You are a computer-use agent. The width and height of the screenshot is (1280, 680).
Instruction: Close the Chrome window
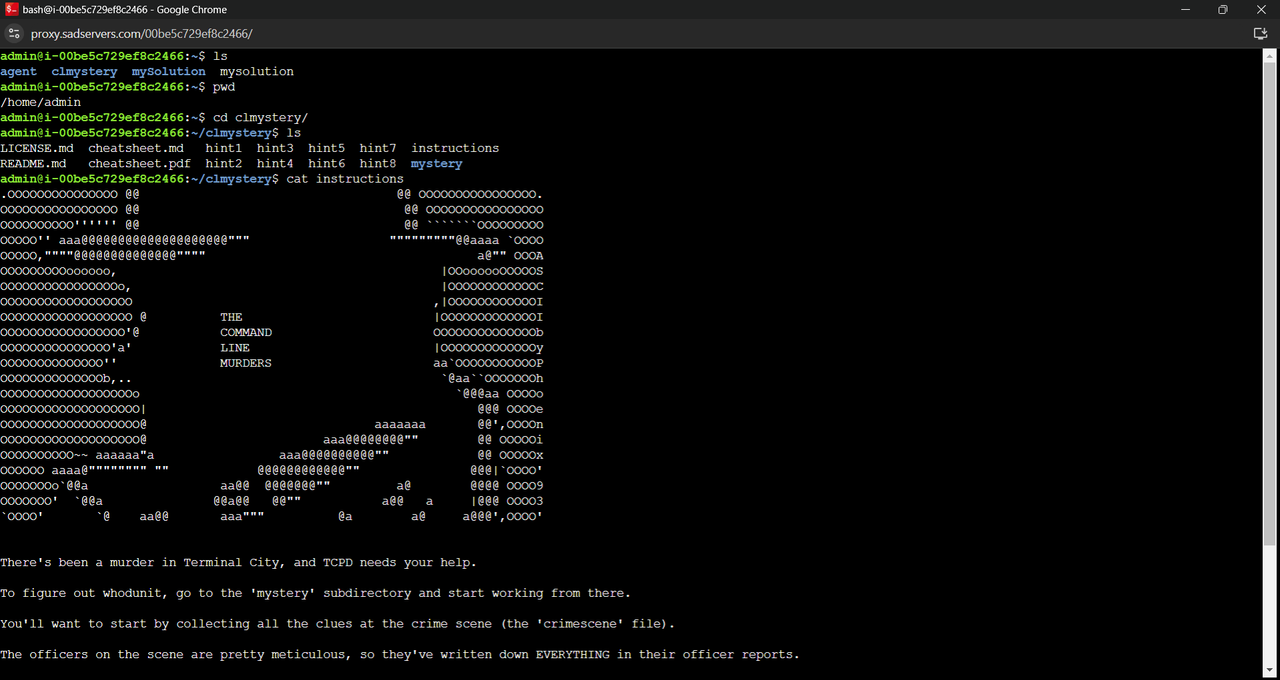(1260, 9)
